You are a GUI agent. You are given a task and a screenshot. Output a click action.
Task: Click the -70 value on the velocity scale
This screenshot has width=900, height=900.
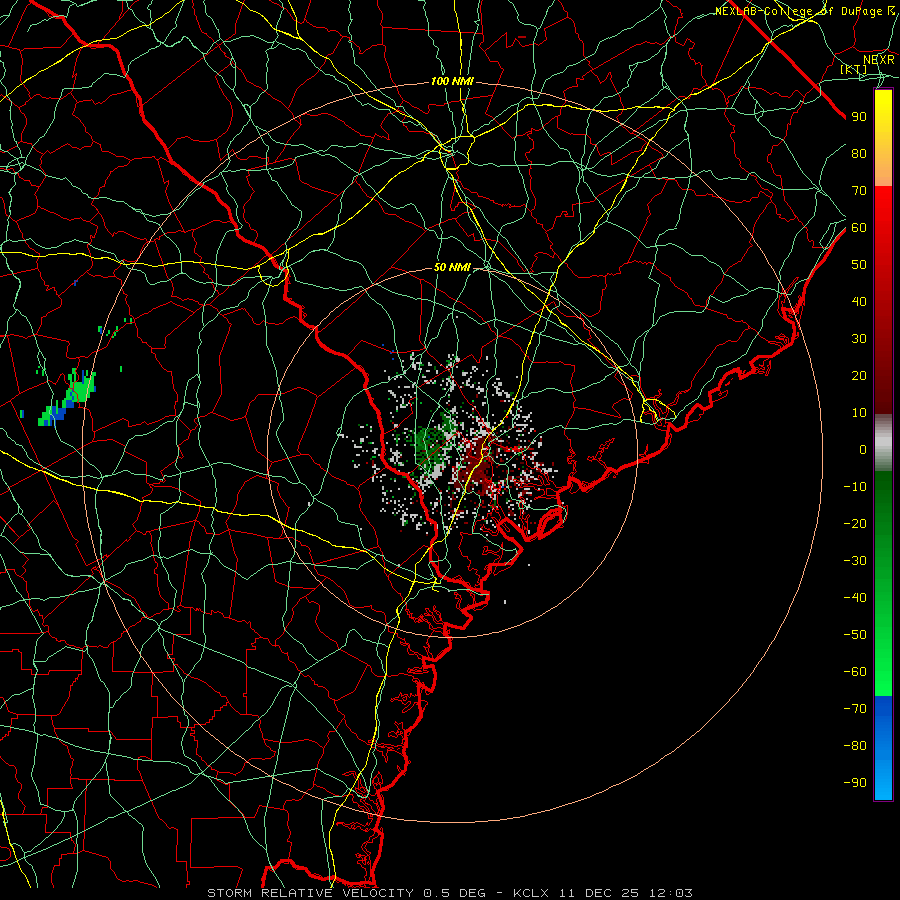(x=855, y=709)
